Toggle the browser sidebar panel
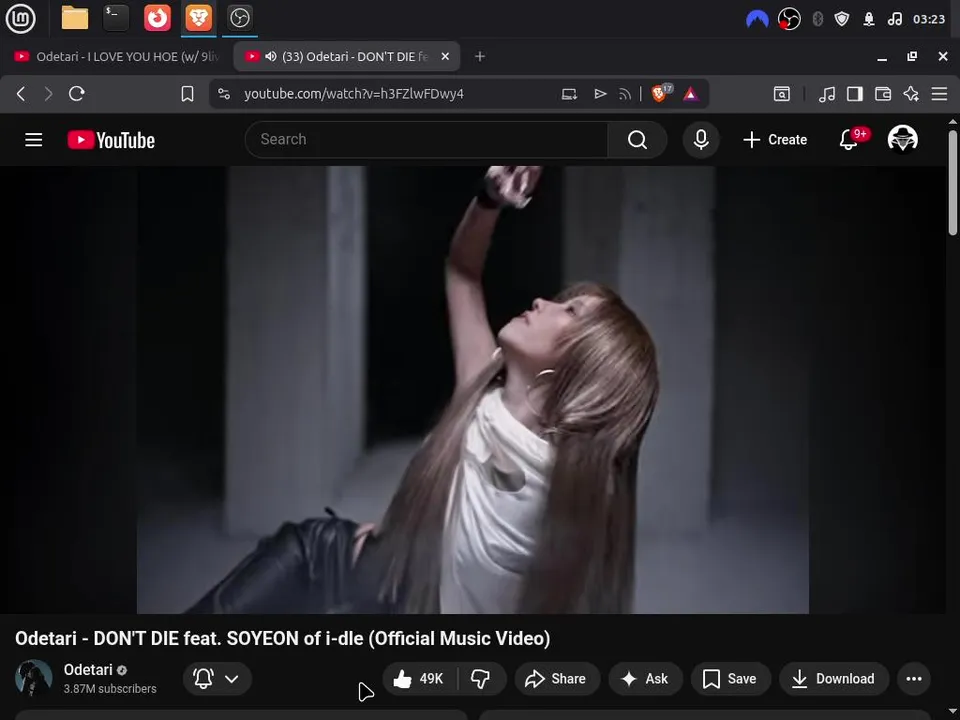 point(855,94)
